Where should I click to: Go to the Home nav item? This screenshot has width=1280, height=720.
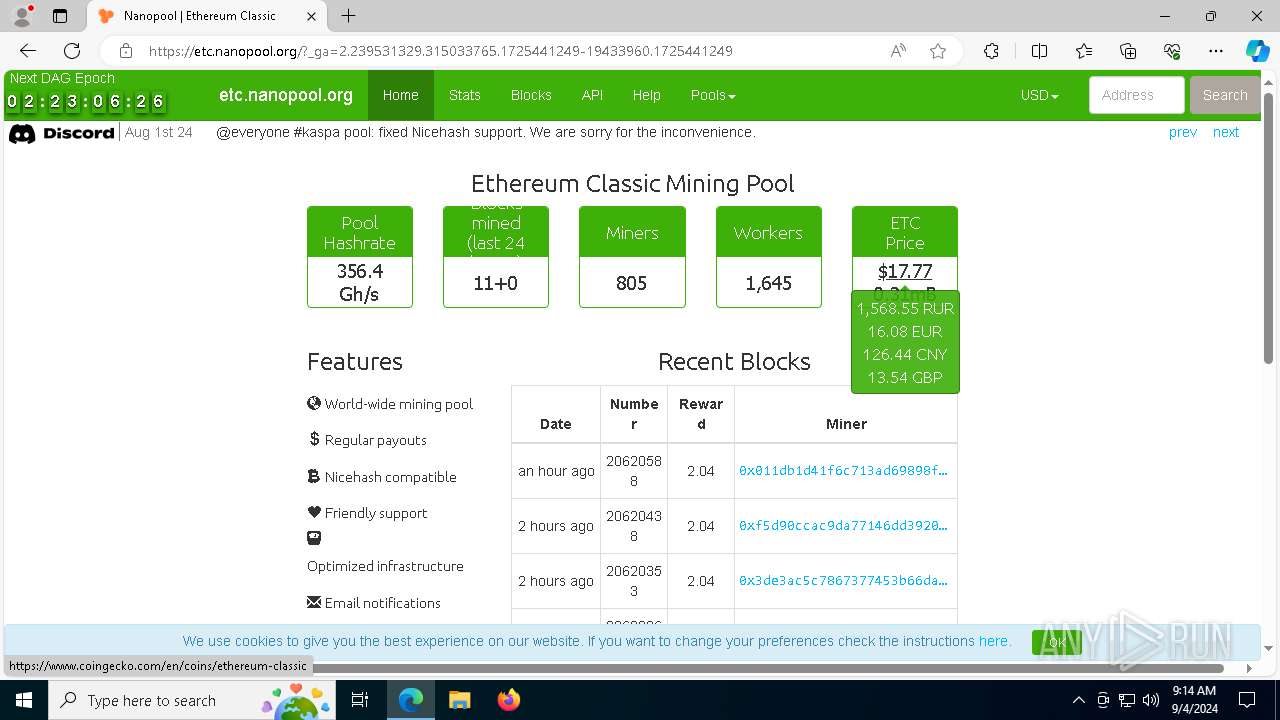point(400,95)
